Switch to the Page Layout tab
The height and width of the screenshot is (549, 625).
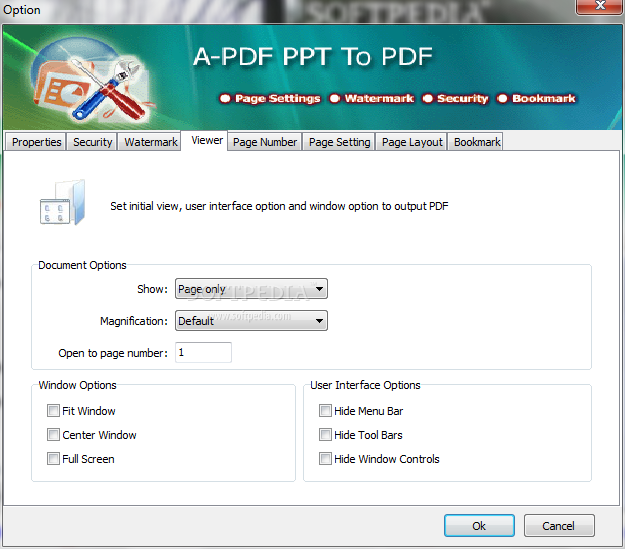pyautogui.click(x=412, y=142)
